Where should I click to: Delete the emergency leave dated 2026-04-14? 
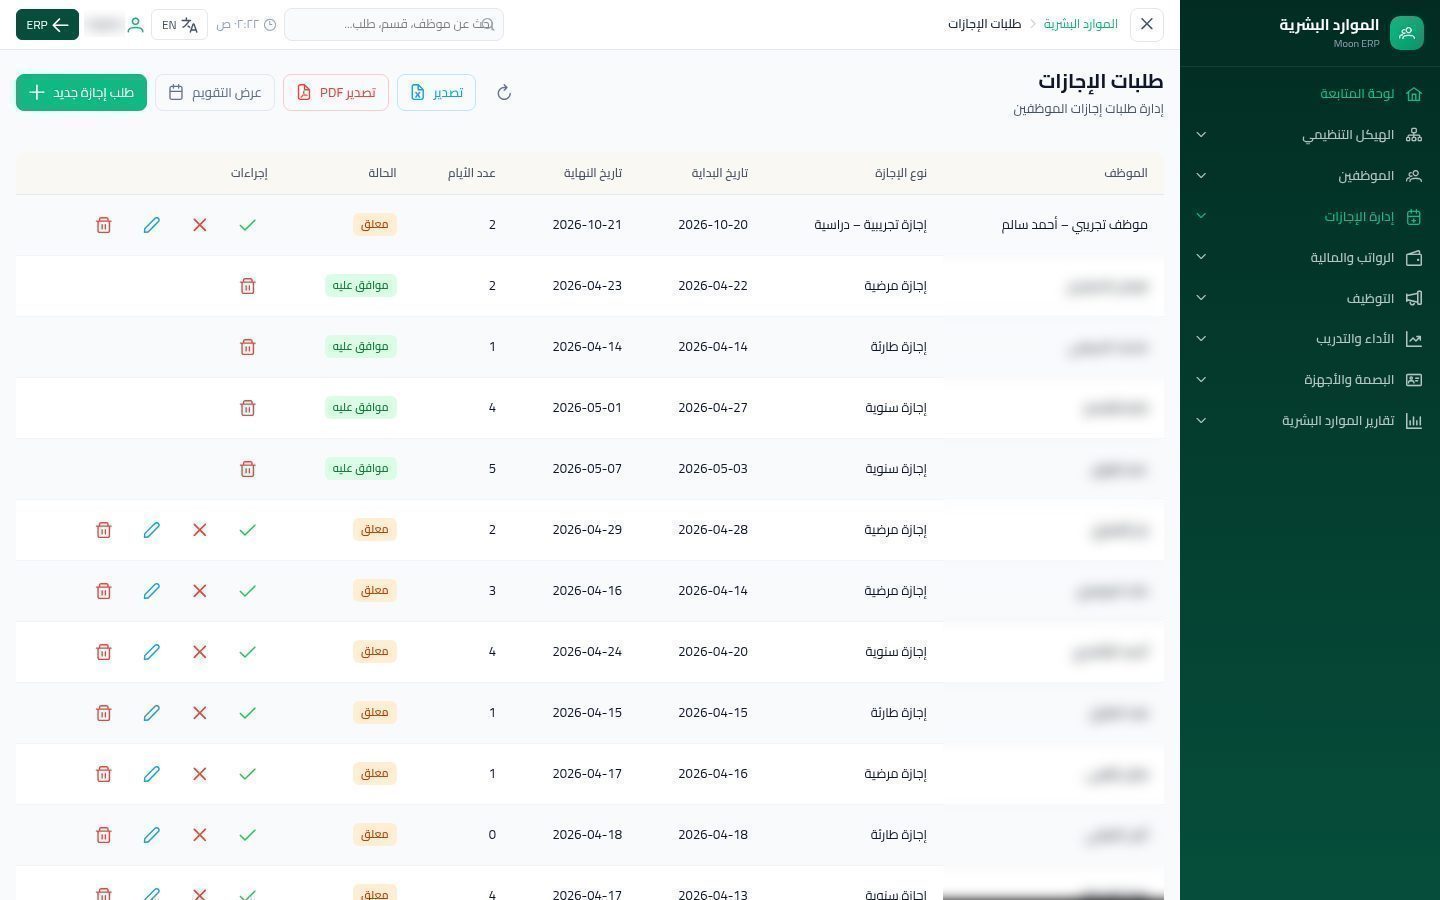[x=248, y=347]
